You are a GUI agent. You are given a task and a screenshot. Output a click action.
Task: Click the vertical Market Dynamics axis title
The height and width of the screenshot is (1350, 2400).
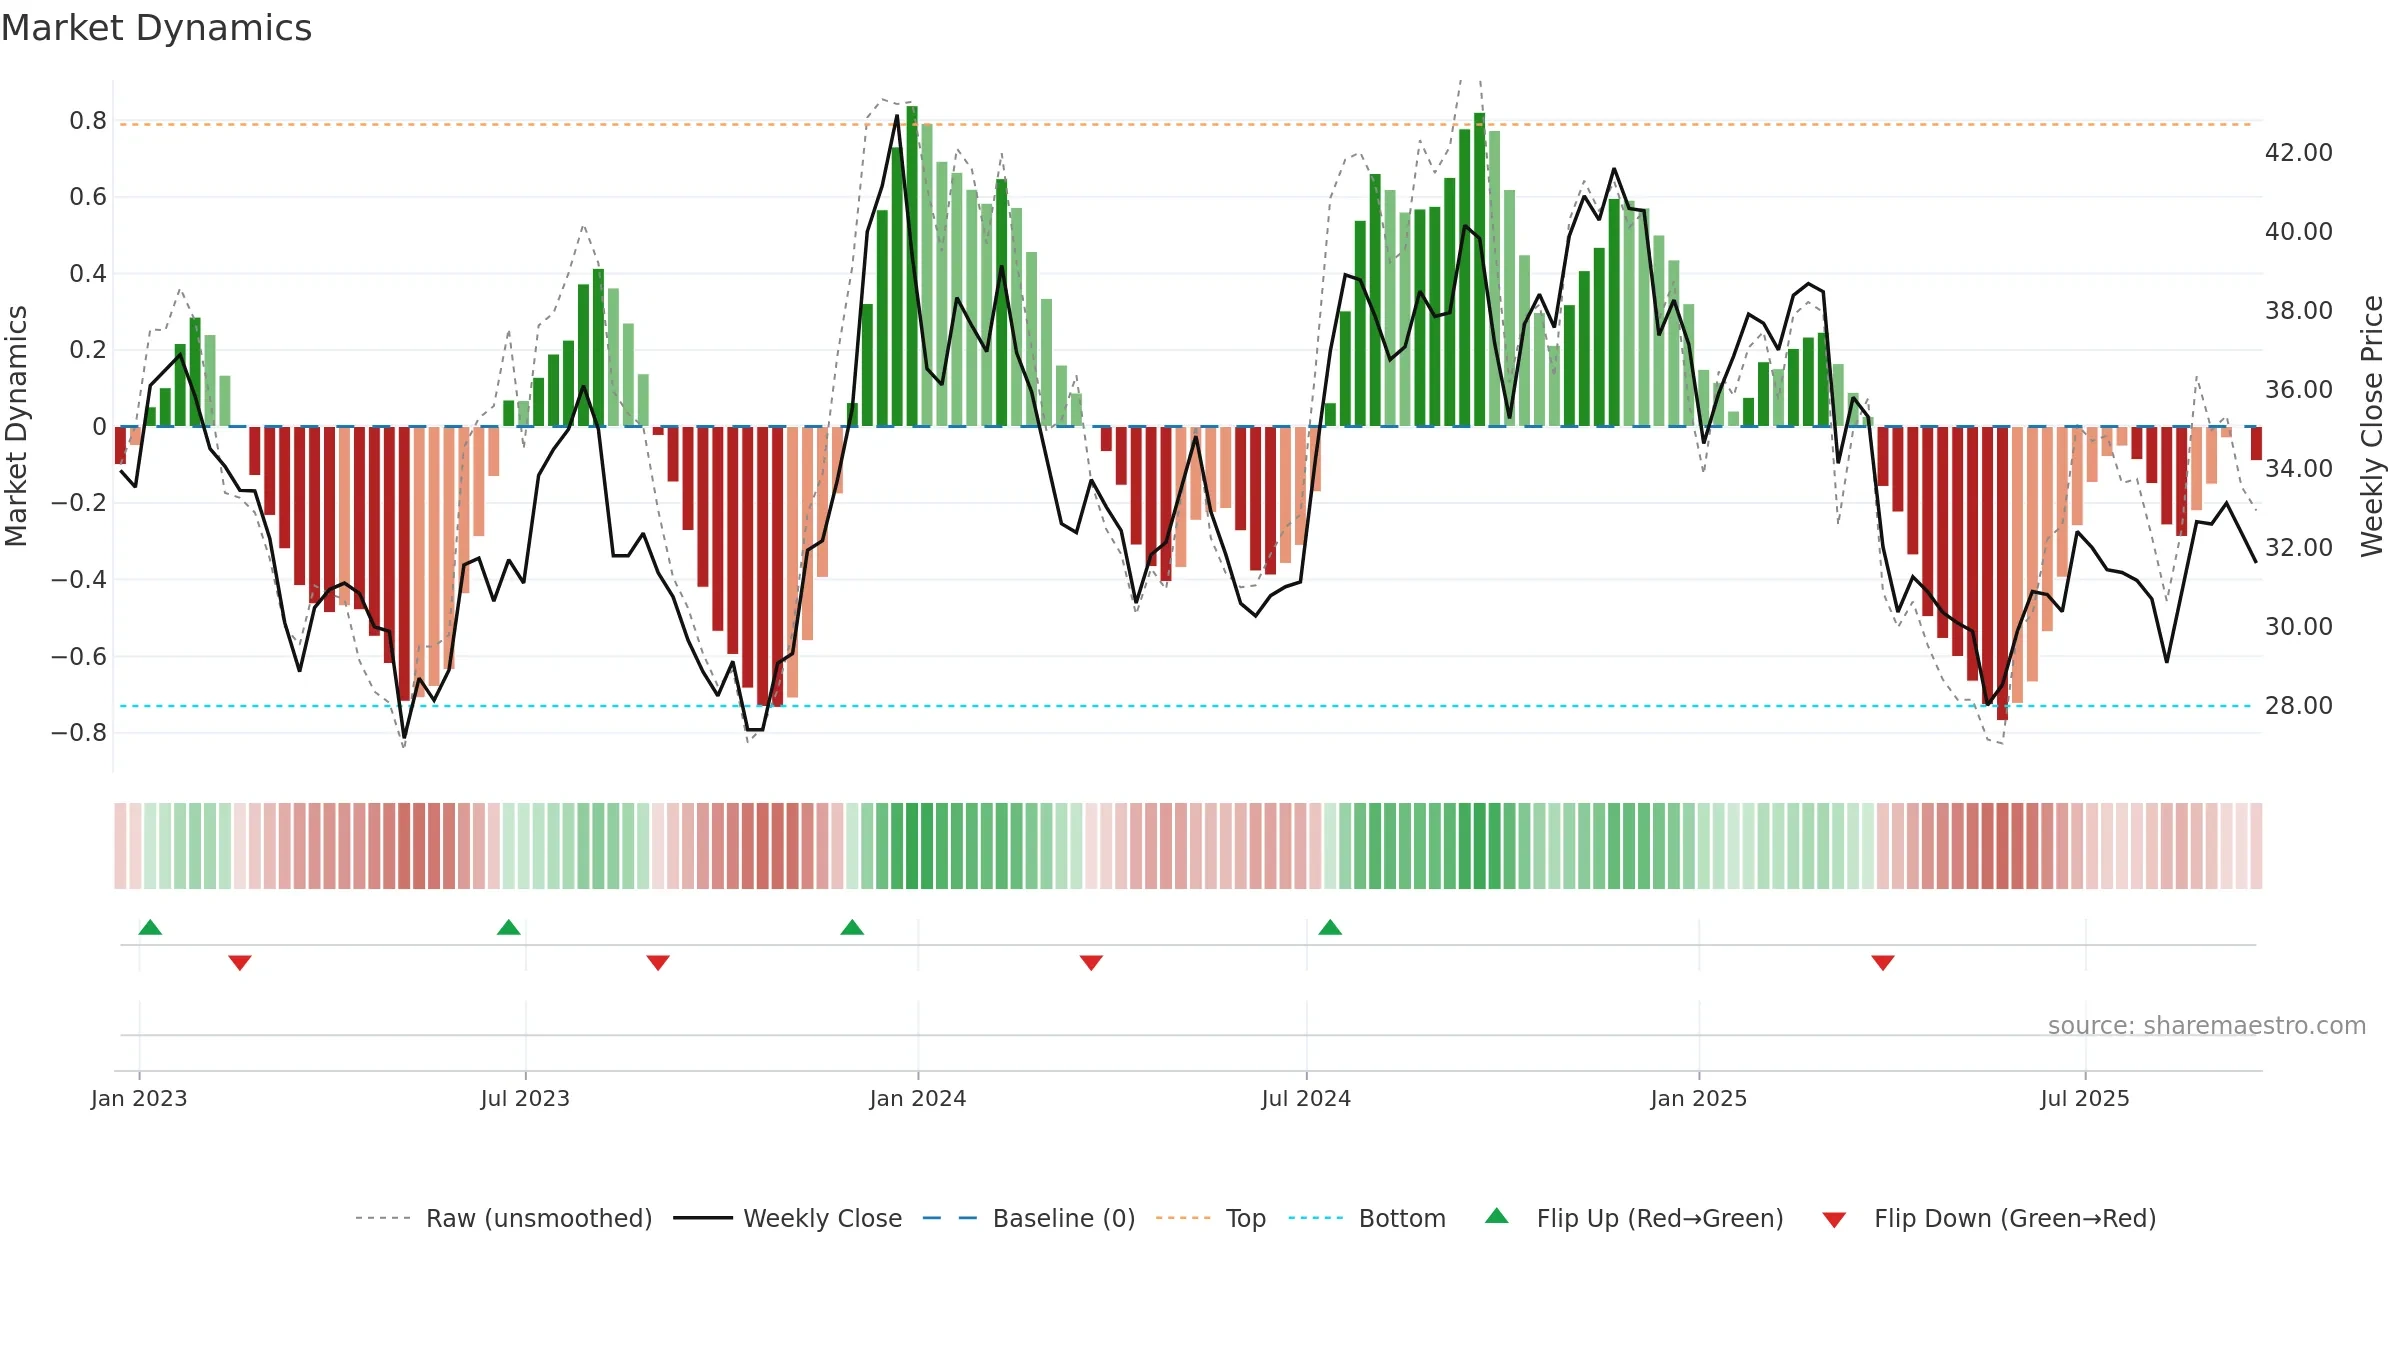16,426
